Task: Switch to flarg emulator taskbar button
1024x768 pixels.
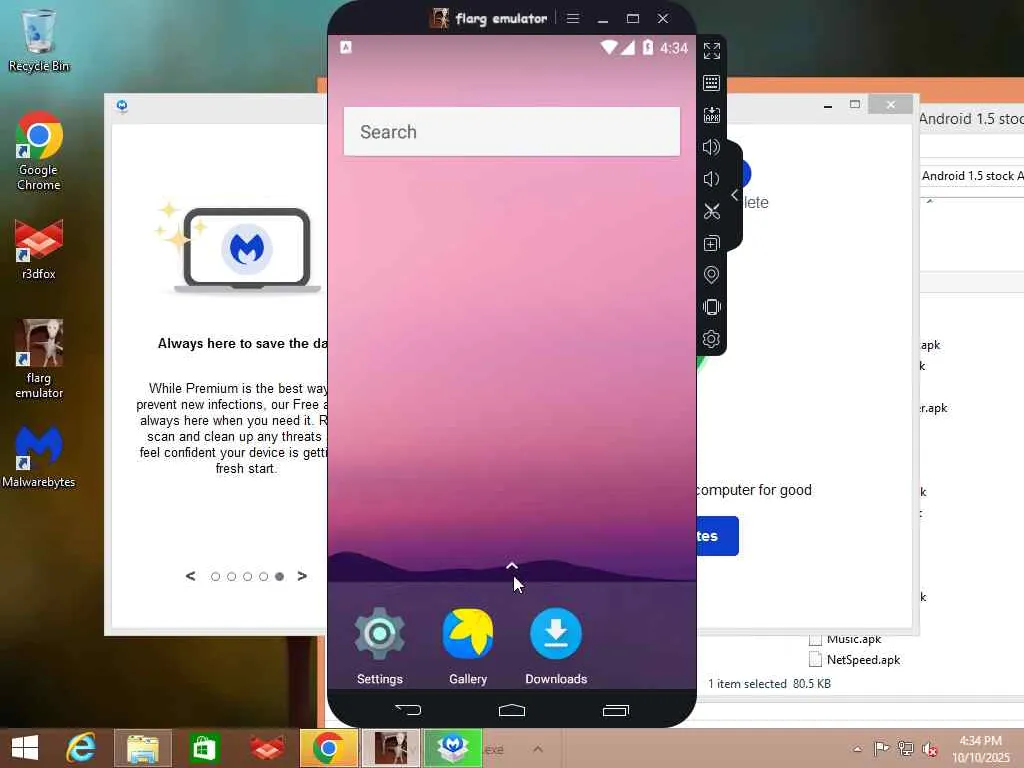Action: [391, 748]
